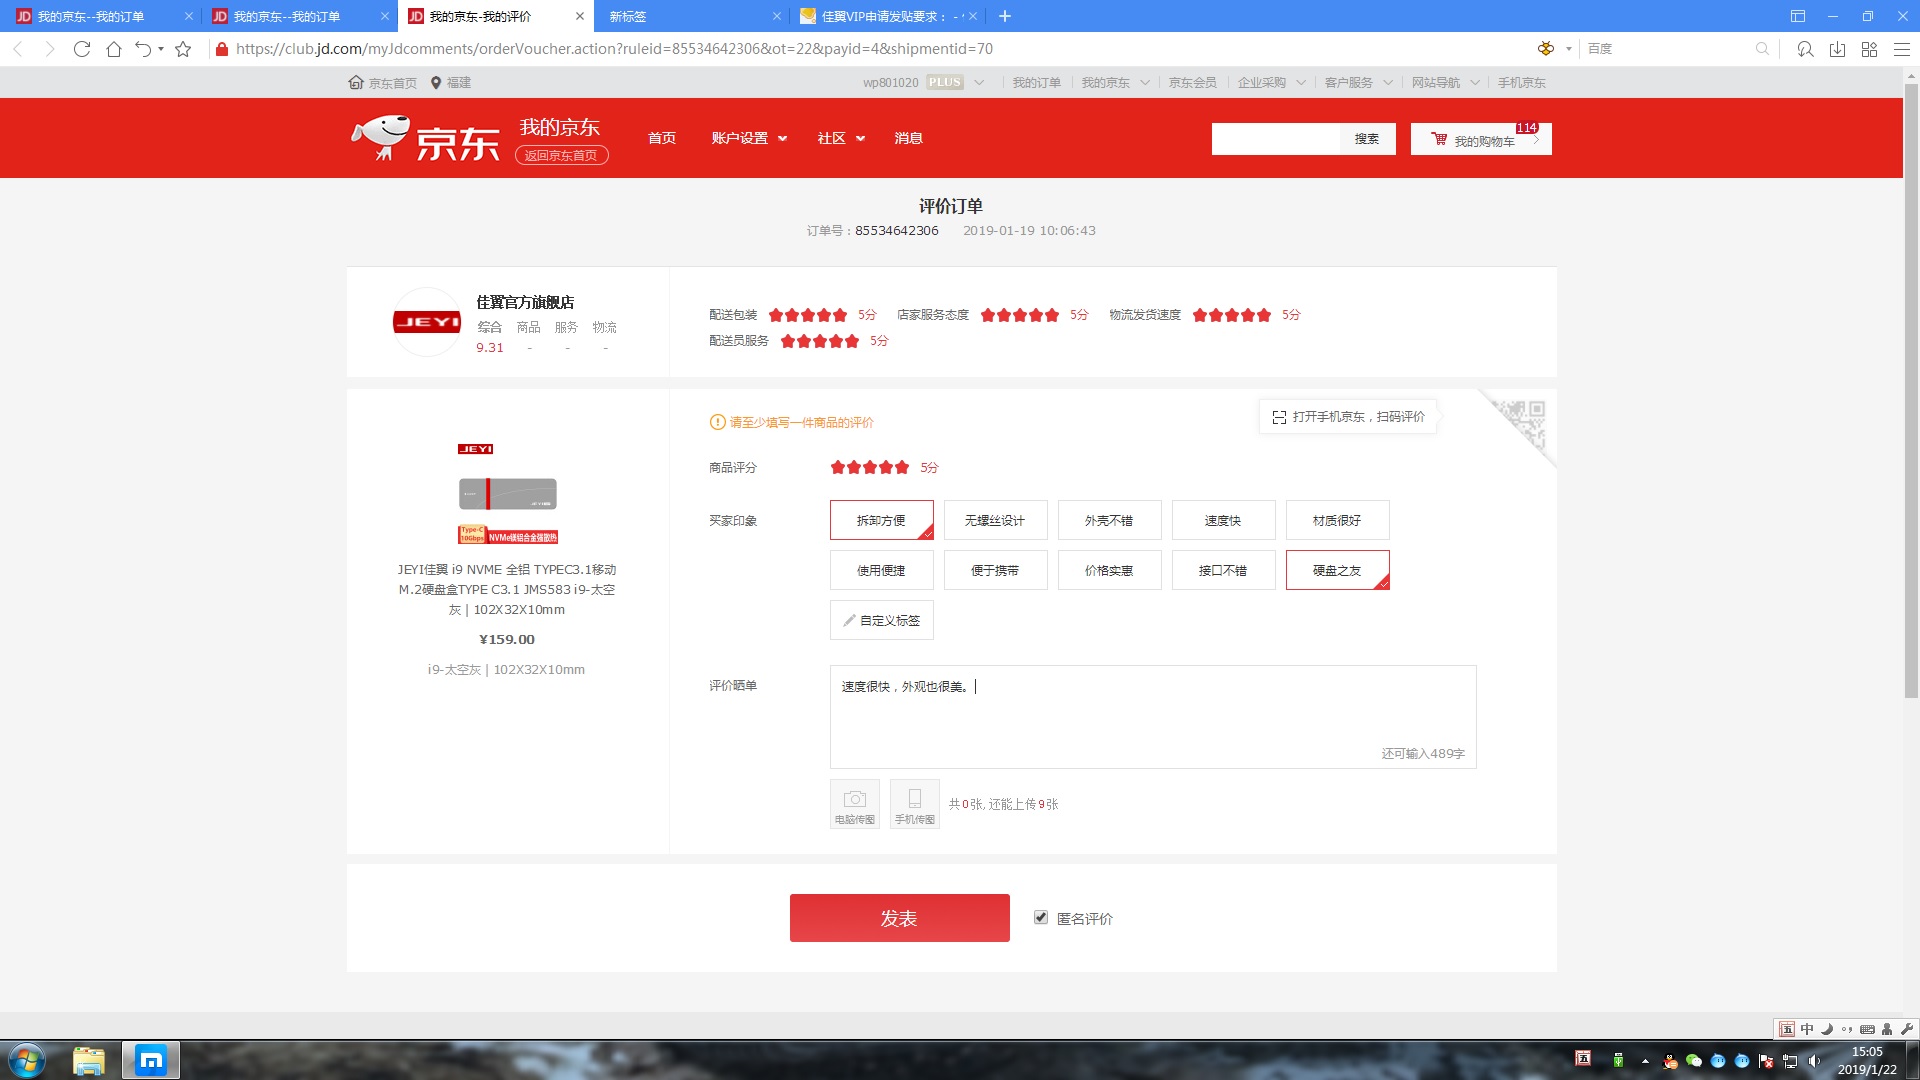Viewport: 1920px width, 1080px height.
Task: Select the 价格实惠 impression tag
Action: (1110, 570)
